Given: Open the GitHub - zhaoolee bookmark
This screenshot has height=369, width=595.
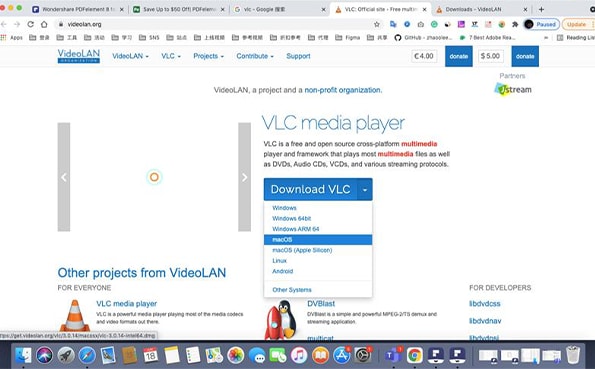Looking at the screenshot, I should point(423,38).
